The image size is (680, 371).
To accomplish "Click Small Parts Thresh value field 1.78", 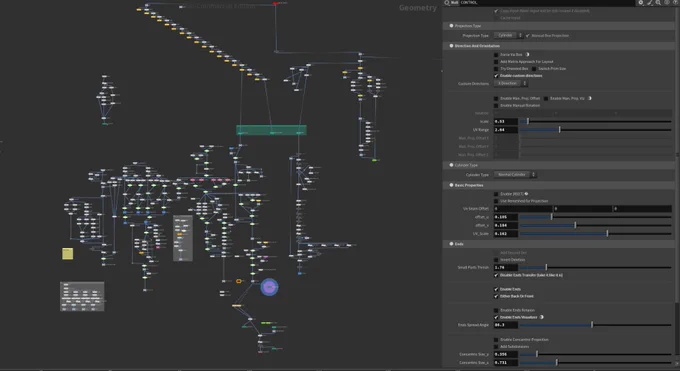I will pyautogui.click(x=506, y=267).
